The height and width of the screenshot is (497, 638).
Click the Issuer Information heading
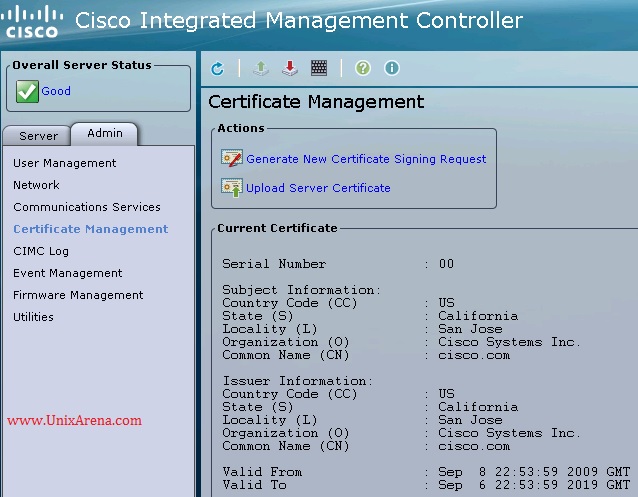[297, 381]
